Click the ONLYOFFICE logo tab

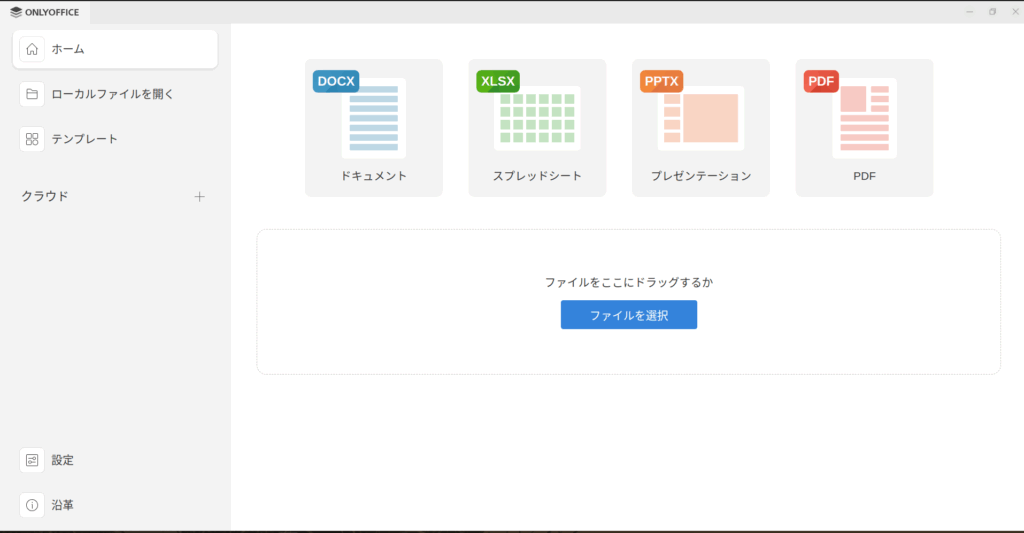[45, 12]
